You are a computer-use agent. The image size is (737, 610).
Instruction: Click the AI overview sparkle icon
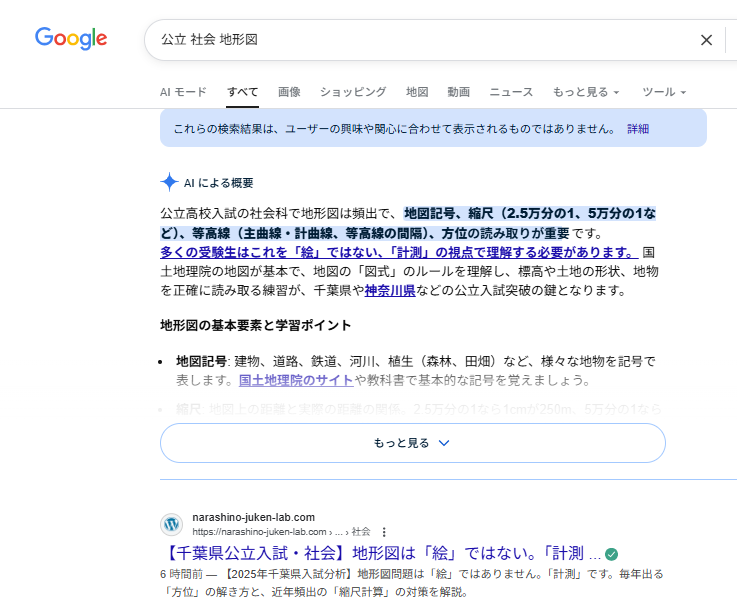click(x=169, y=182)
